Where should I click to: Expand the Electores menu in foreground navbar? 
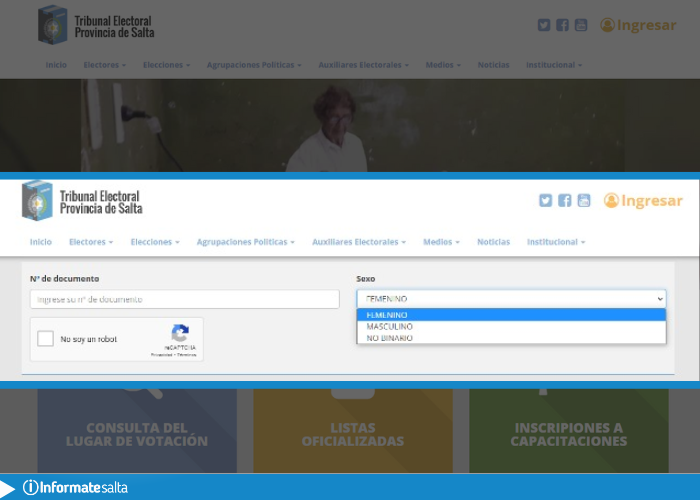91,242
